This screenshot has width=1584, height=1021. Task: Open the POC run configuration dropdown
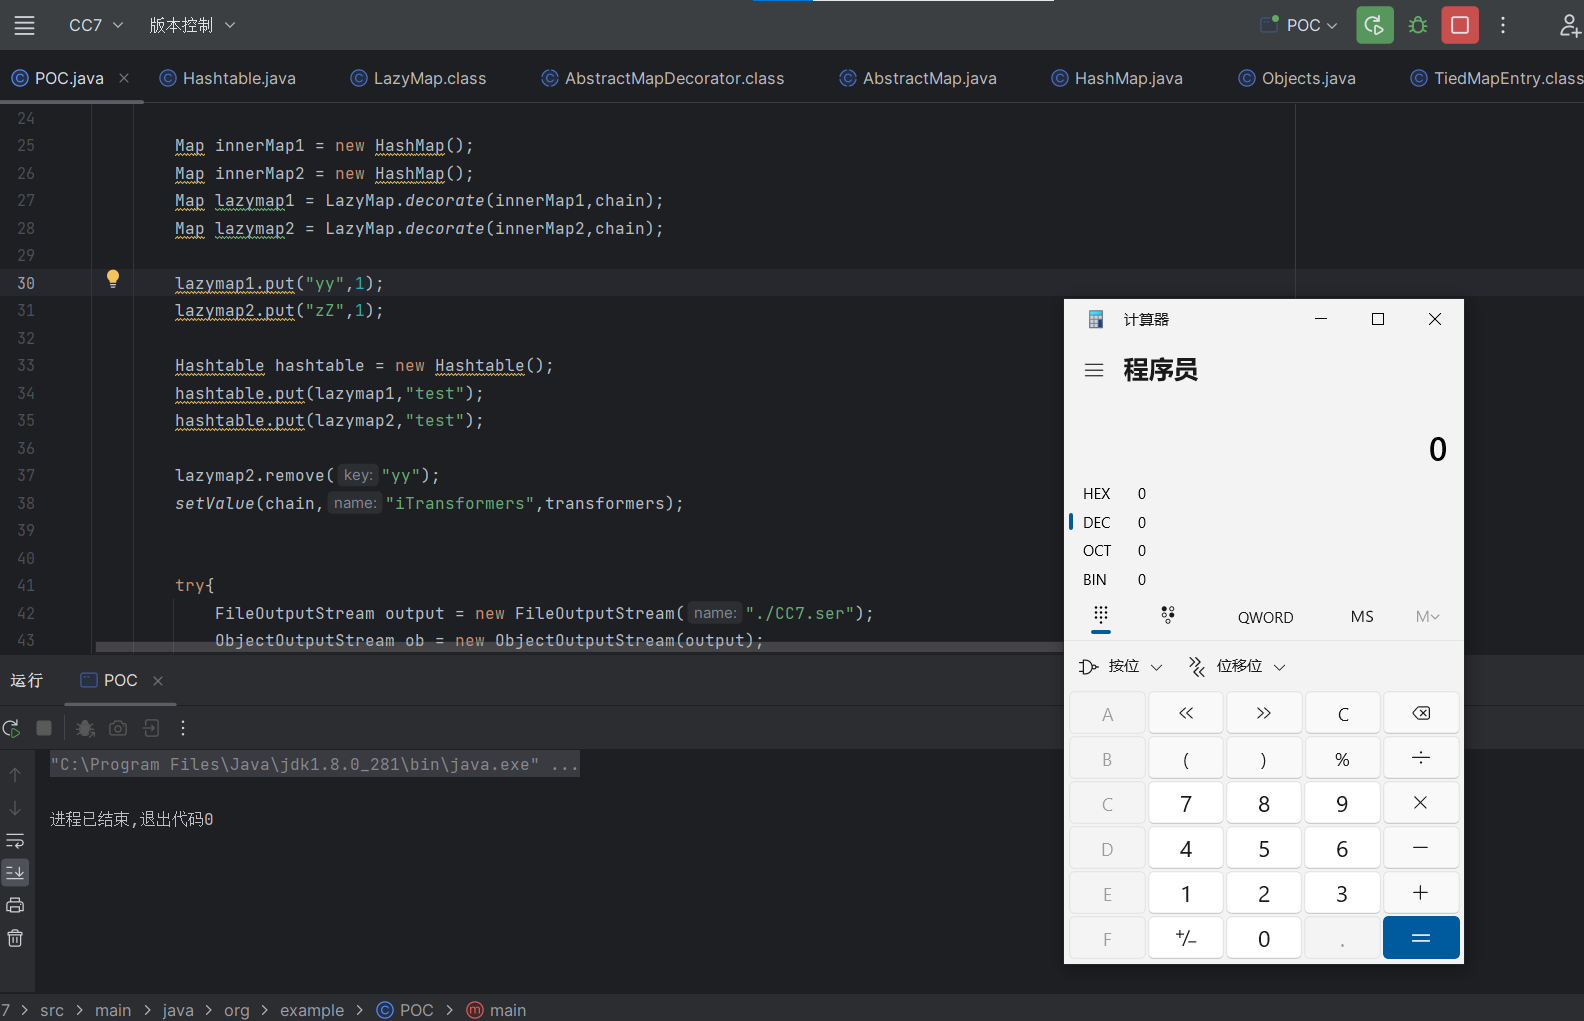click(x=1299, y=25)
